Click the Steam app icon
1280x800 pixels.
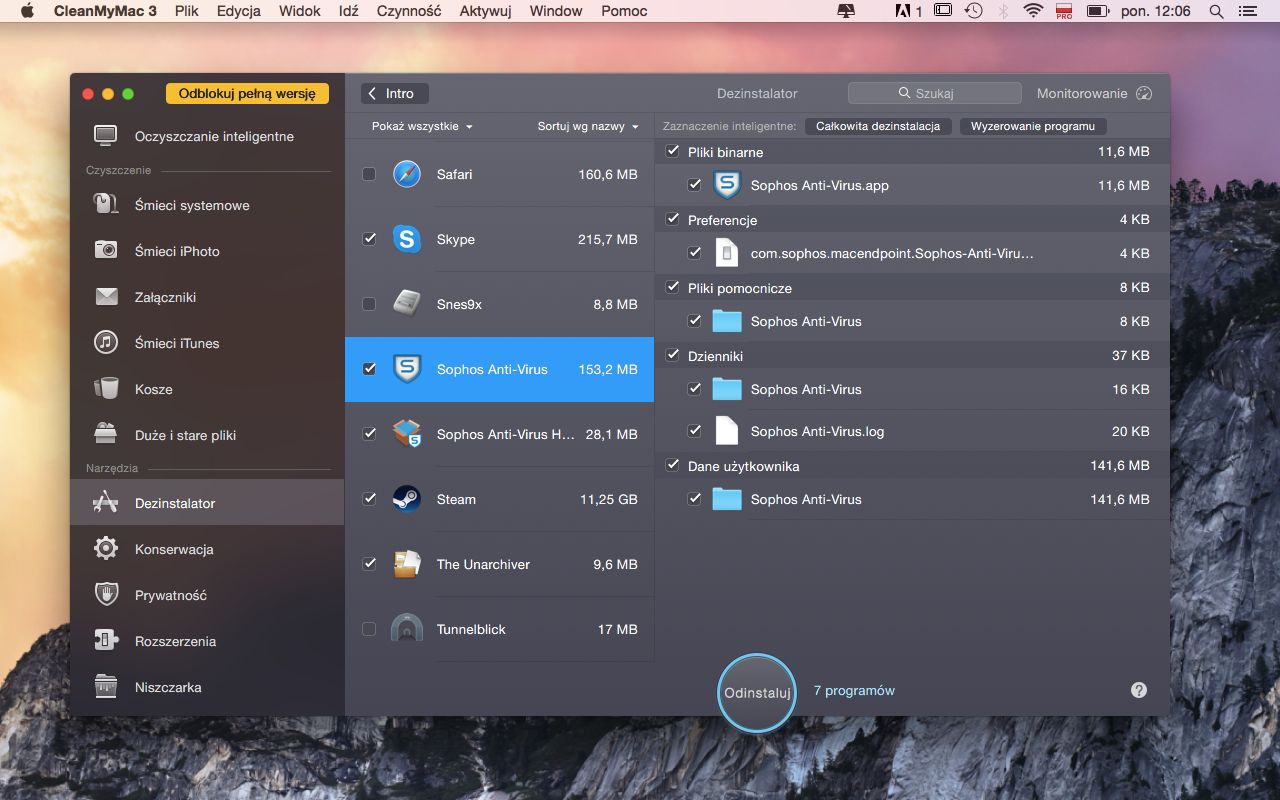click(x=407, y=499)
